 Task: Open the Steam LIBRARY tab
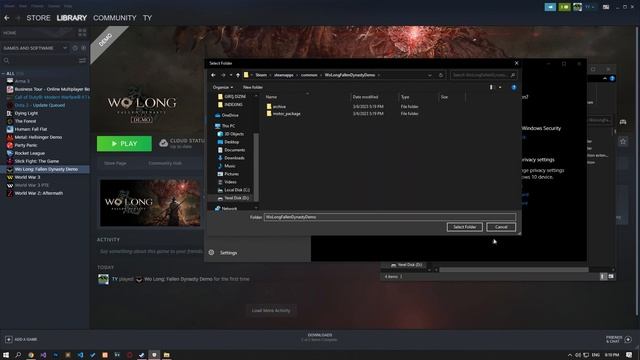pyautogui.click(x=72, y=18)
